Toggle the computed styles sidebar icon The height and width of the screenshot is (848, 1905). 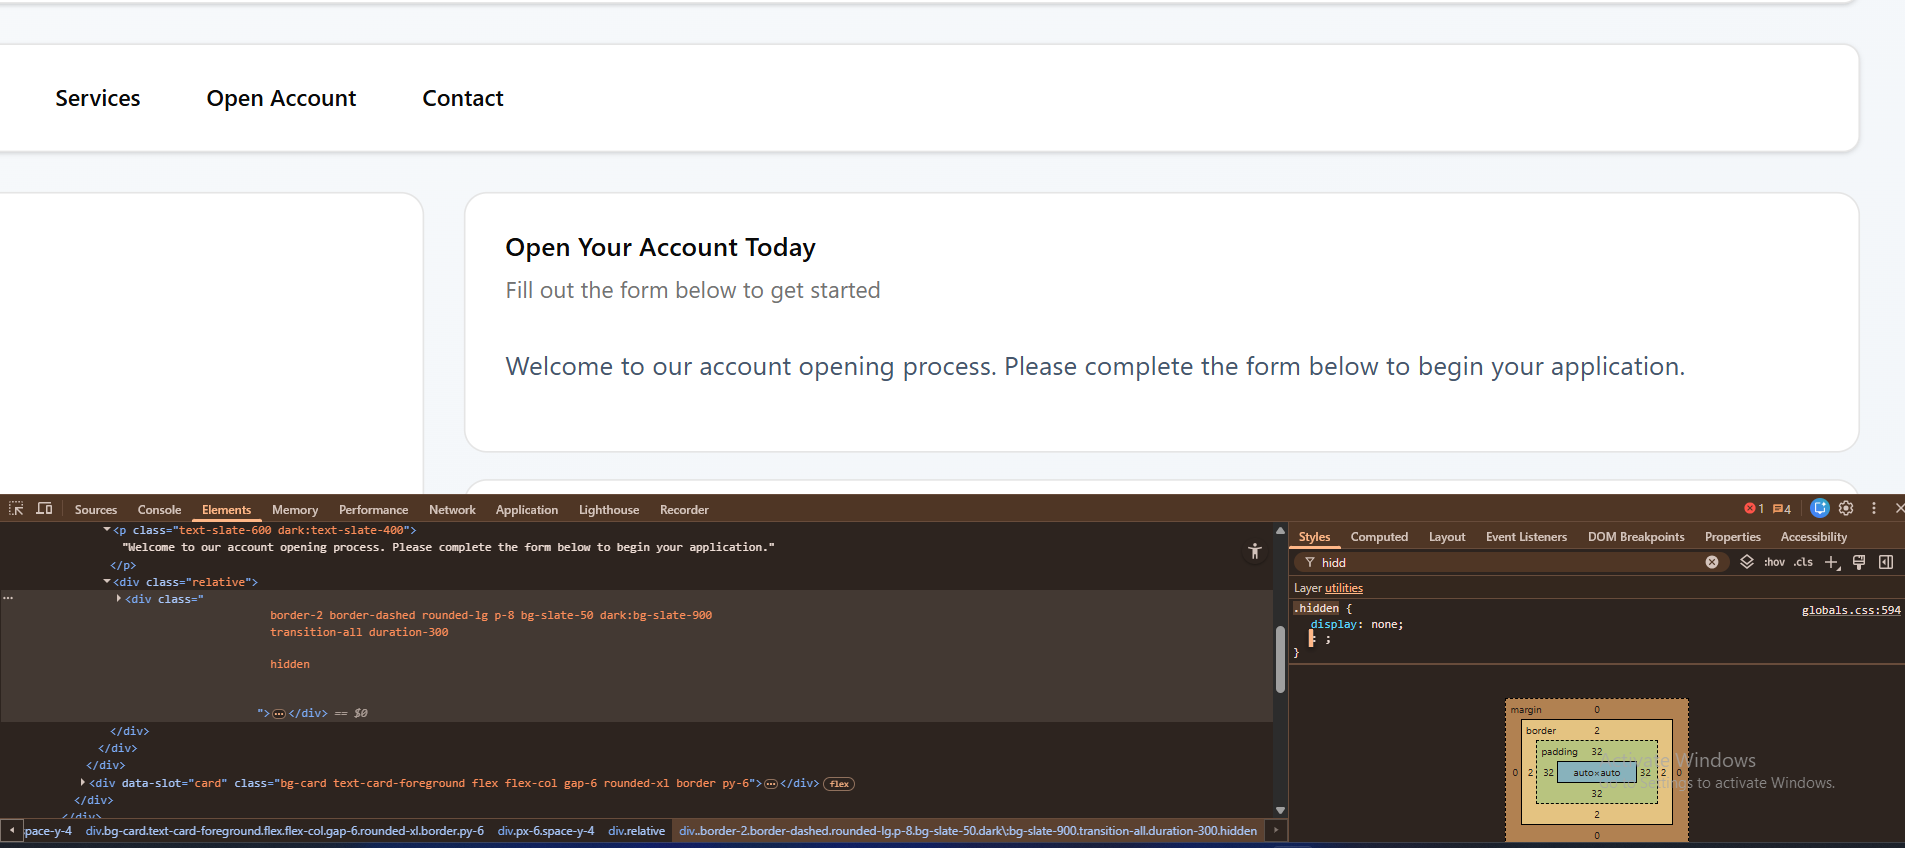(1886, 562)
